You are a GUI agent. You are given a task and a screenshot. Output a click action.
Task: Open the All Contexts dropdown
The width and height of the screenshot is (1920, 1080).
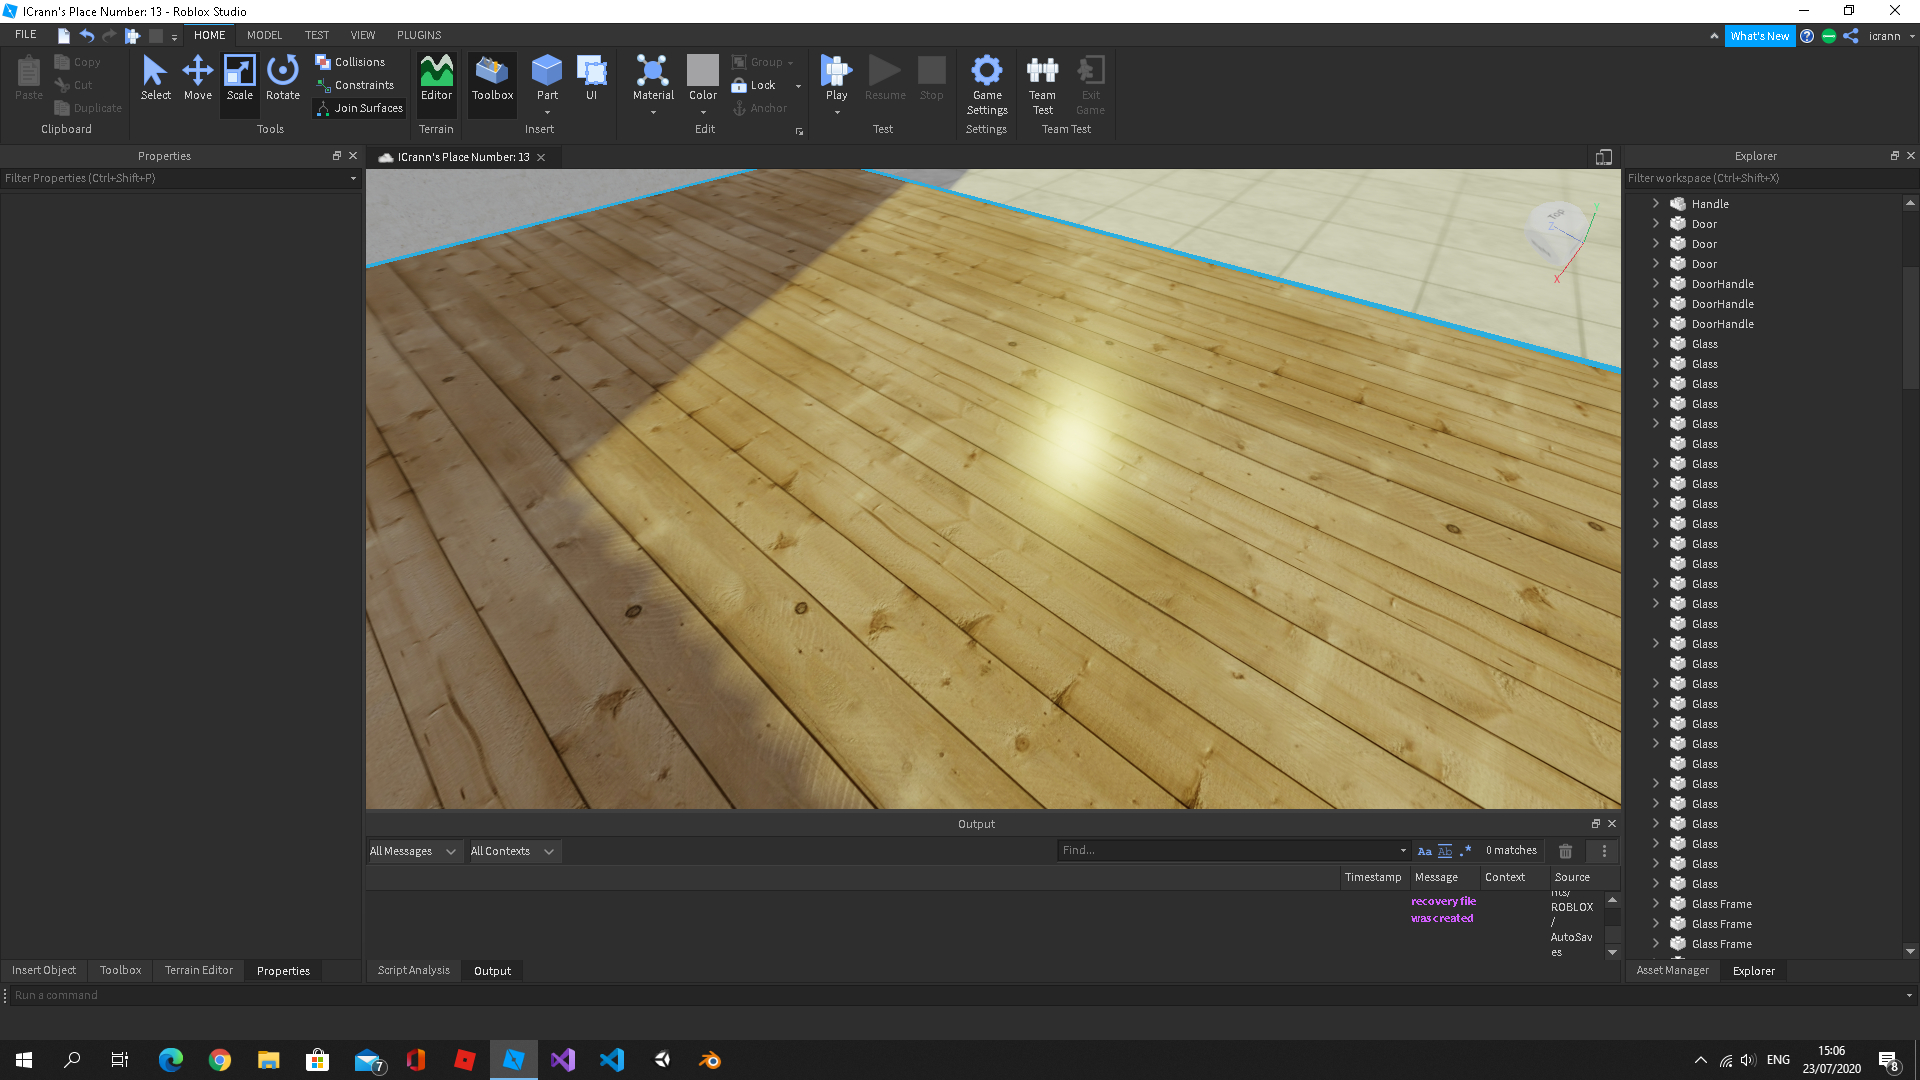(x=512, y=851)
